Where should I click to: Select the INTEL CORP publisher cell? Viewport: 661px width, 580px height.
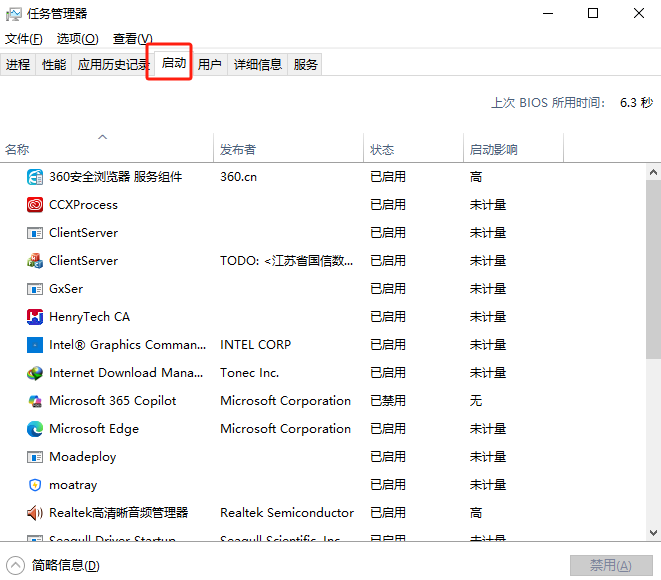[255, 345]
